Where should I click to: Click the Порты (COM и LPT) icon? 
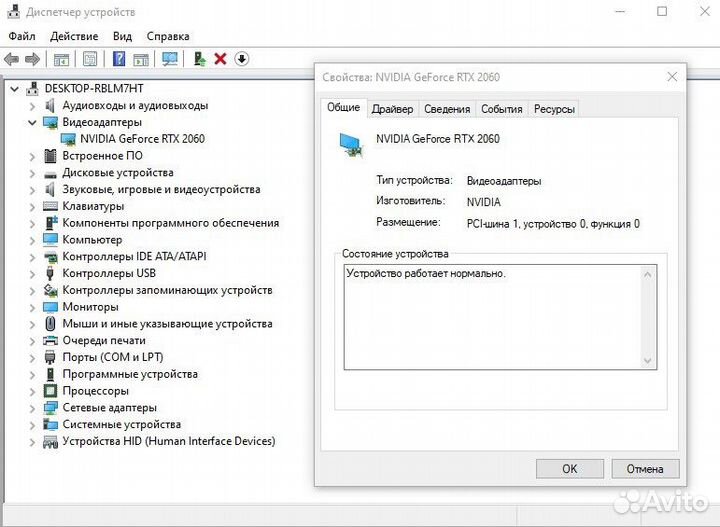[x=50, y=357]
